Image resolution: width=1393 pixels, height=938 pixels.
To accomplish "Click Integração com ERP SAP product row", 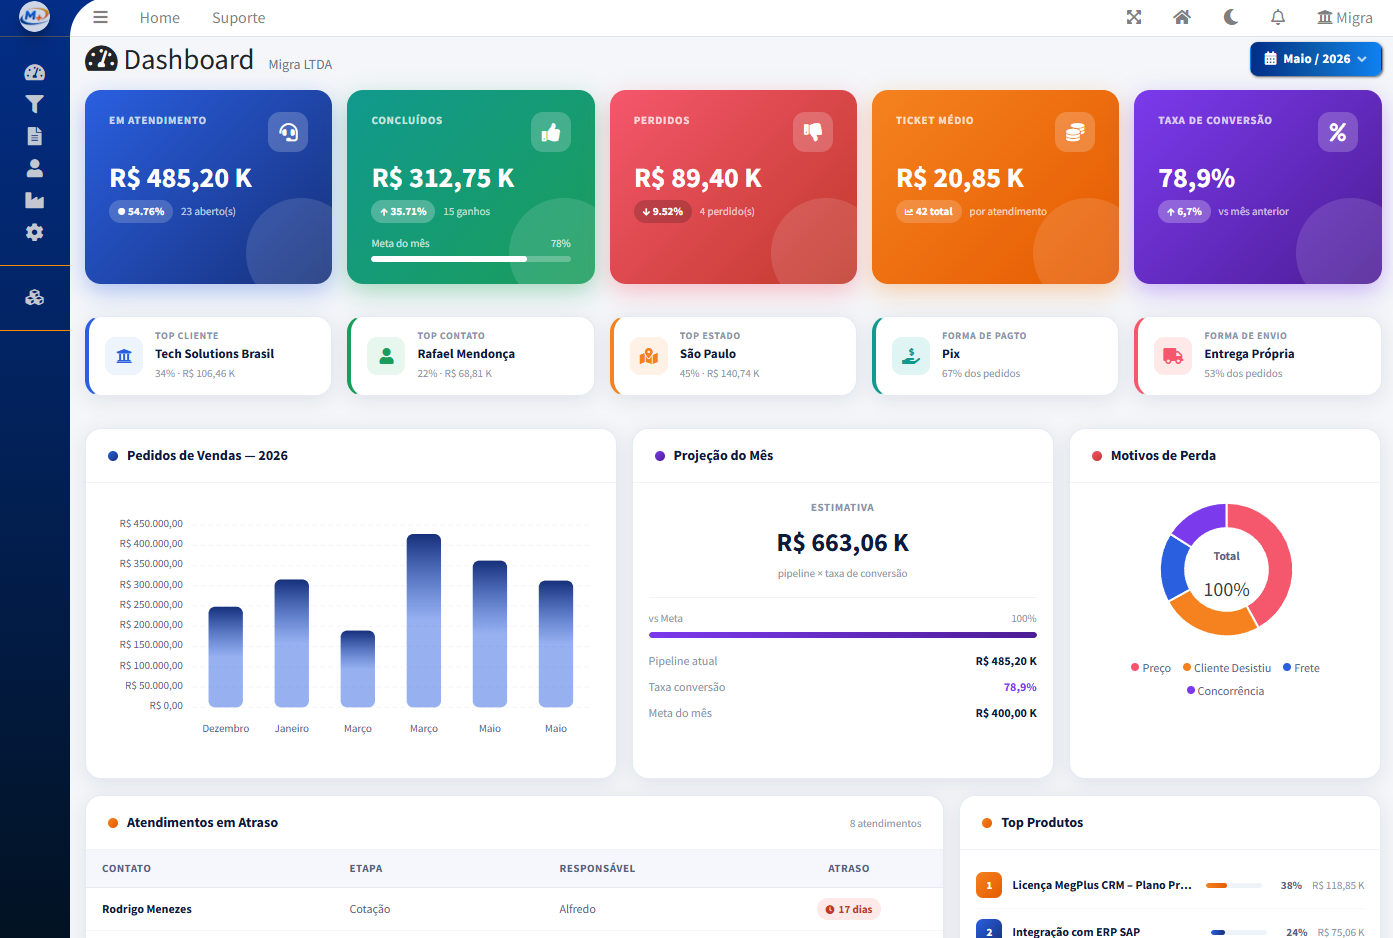I will (1170, 930).
